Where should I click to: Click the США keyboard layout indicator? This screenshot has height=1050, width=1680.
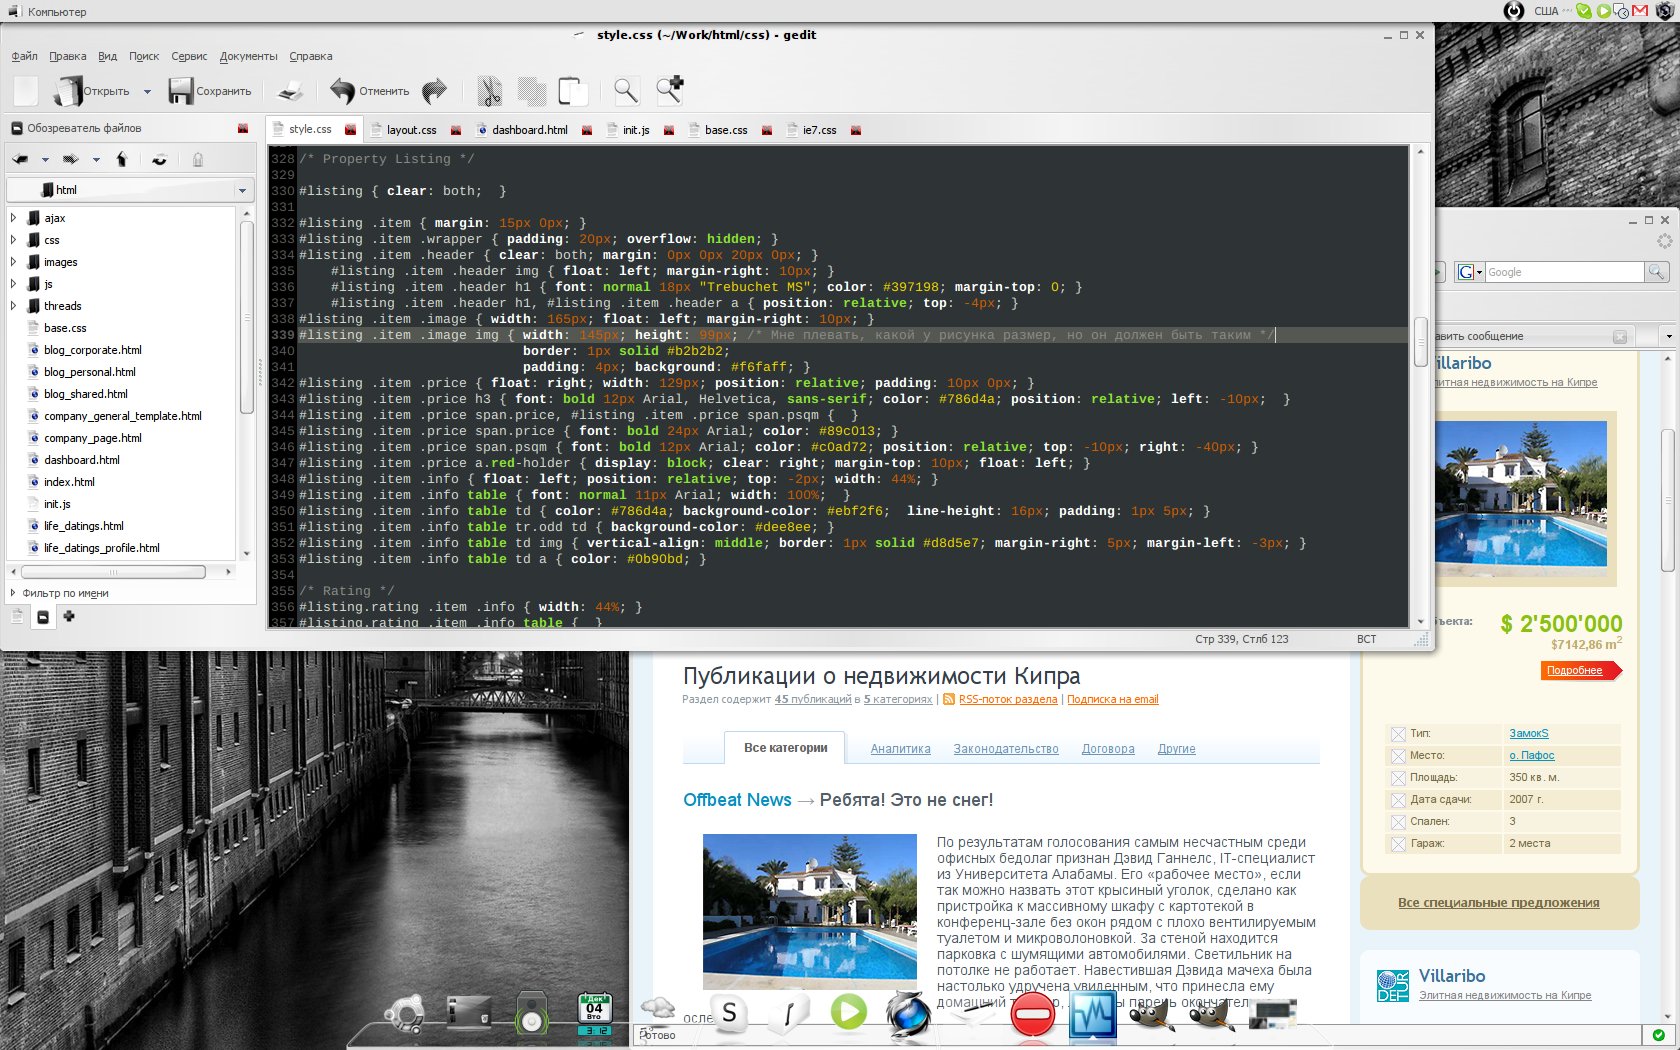(x=1546, y=11)
